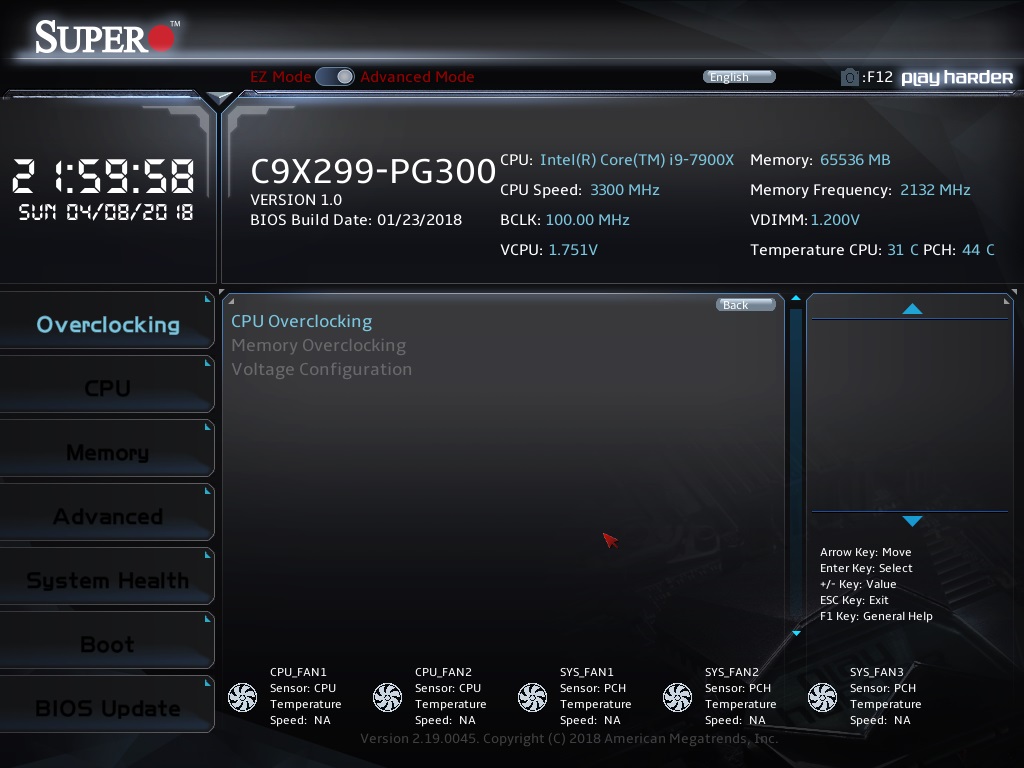The image size is (1024, 768).
Task: Go to the BIOS Update tab
Action: [107, 708]
